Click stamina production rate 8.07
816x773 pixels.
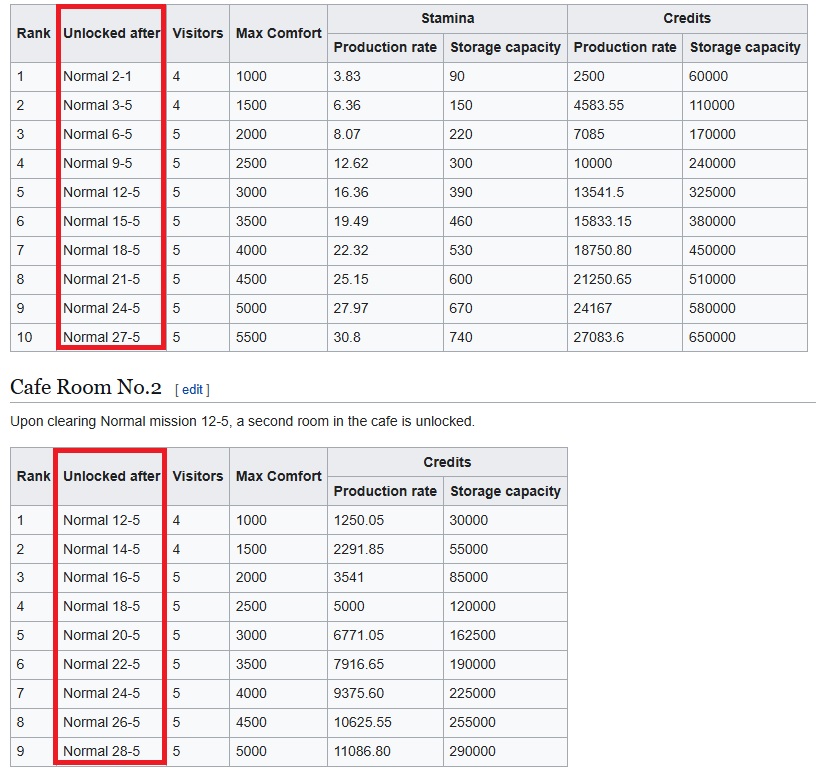(x=347, y=134)
